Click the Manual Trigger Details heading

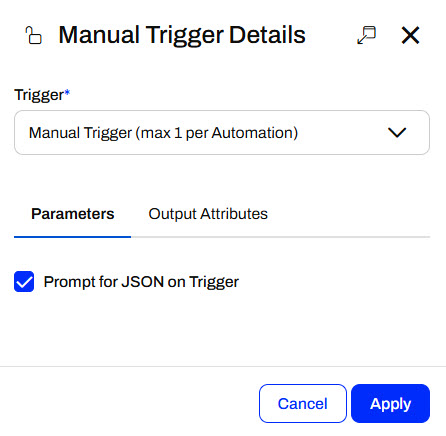[182, 35]
